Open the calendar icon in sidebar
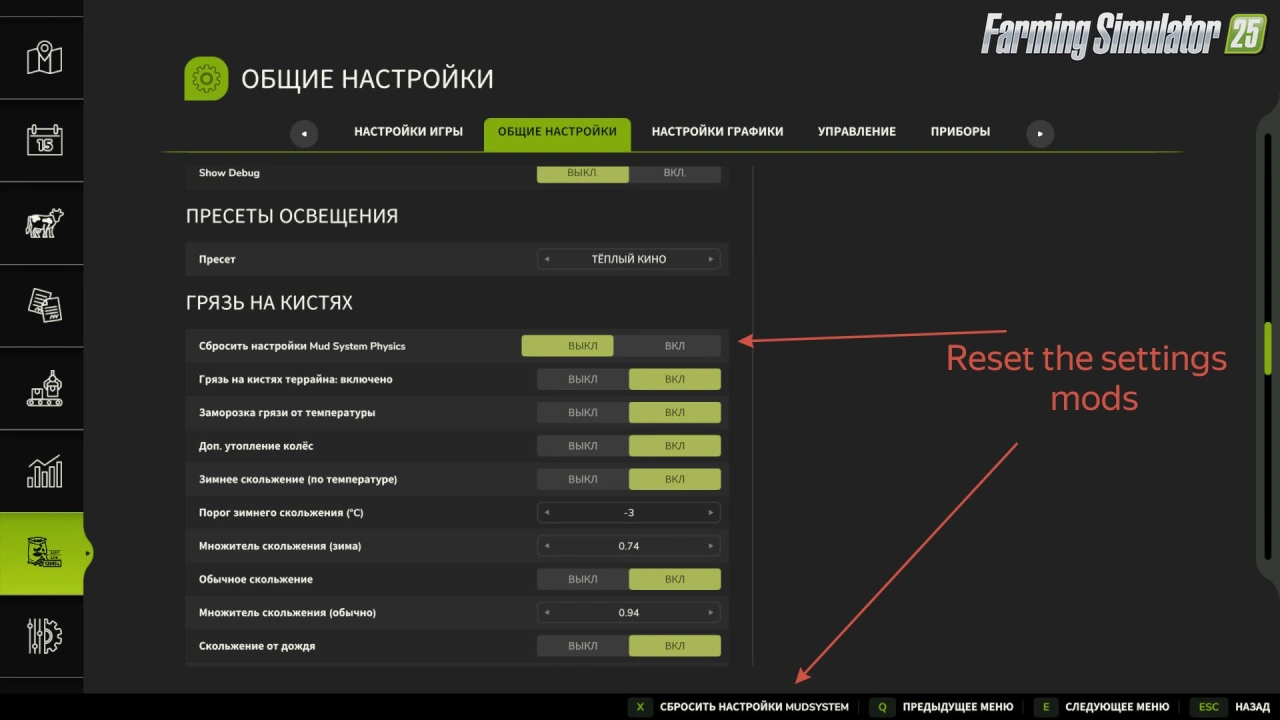Viewport: 1280px width, 720px height. (43, 140)
